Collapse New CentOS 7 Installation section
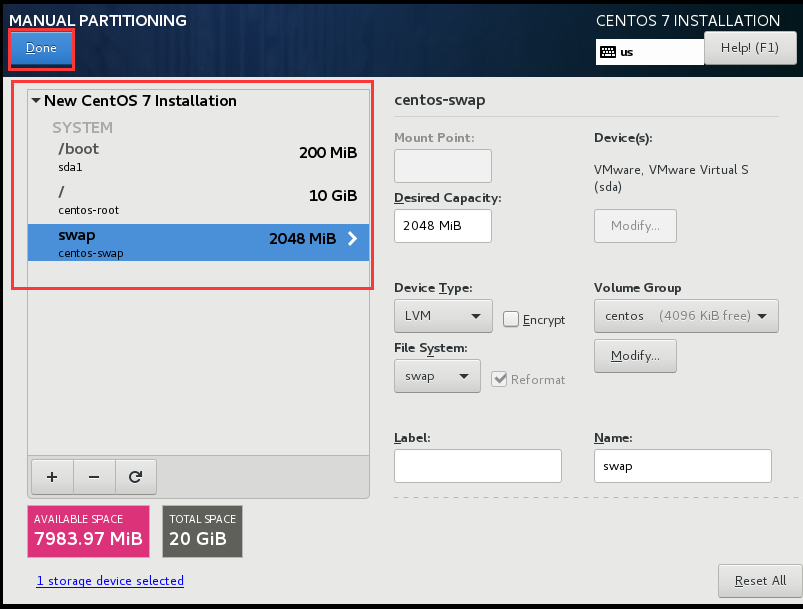Screen dimensions: 803x609 (36, 101)
